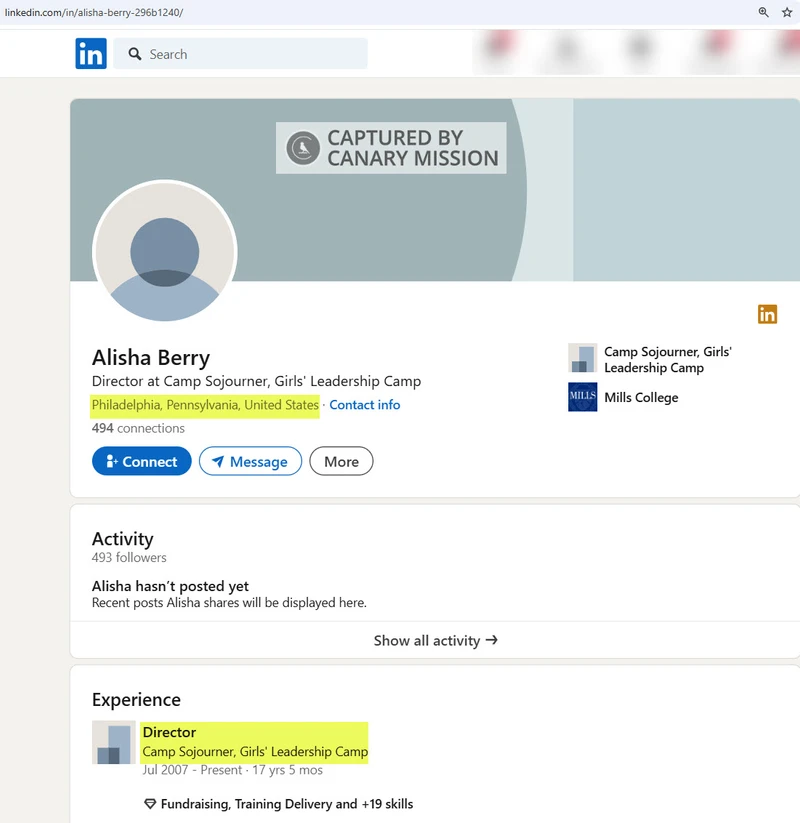Bookmark page with star icon
This screenshot has height=823, width=800.
click(x=787, y=12)
